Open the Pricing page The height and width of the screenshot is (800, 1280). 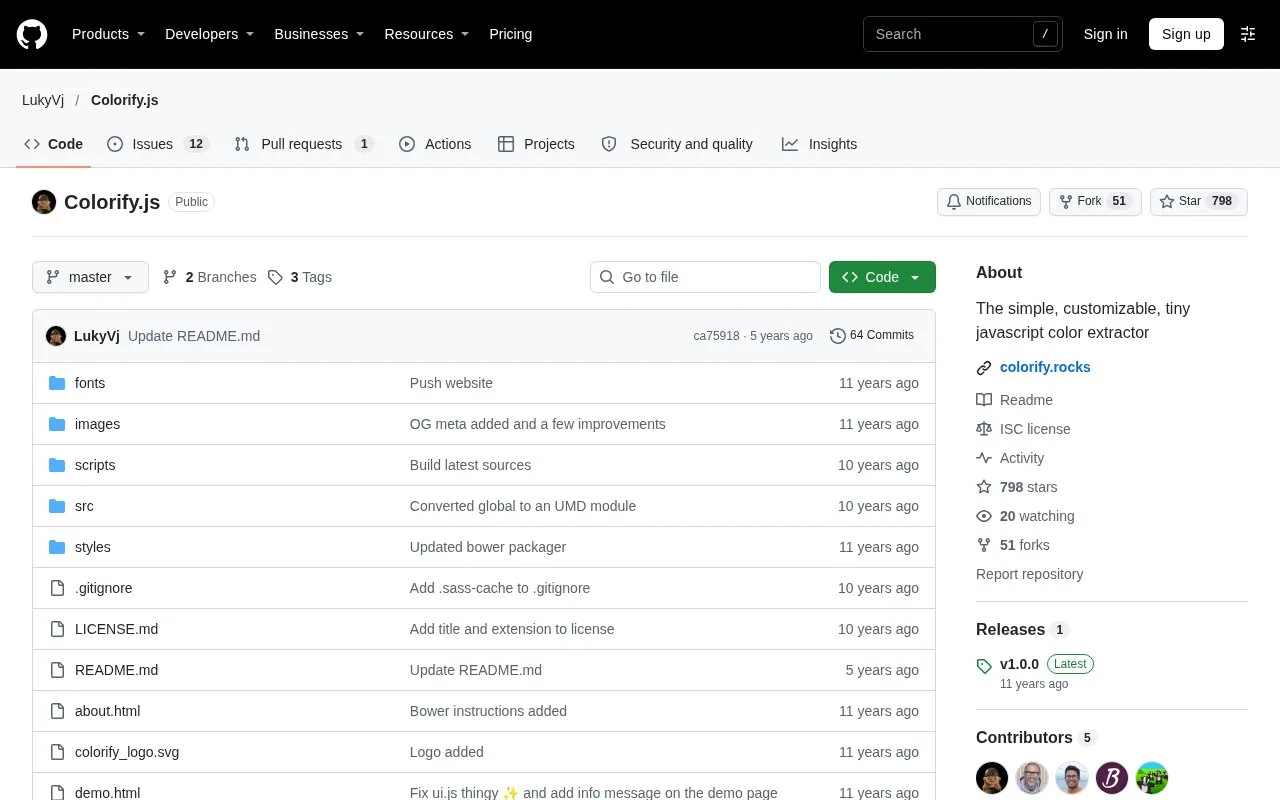click(510, 34)
